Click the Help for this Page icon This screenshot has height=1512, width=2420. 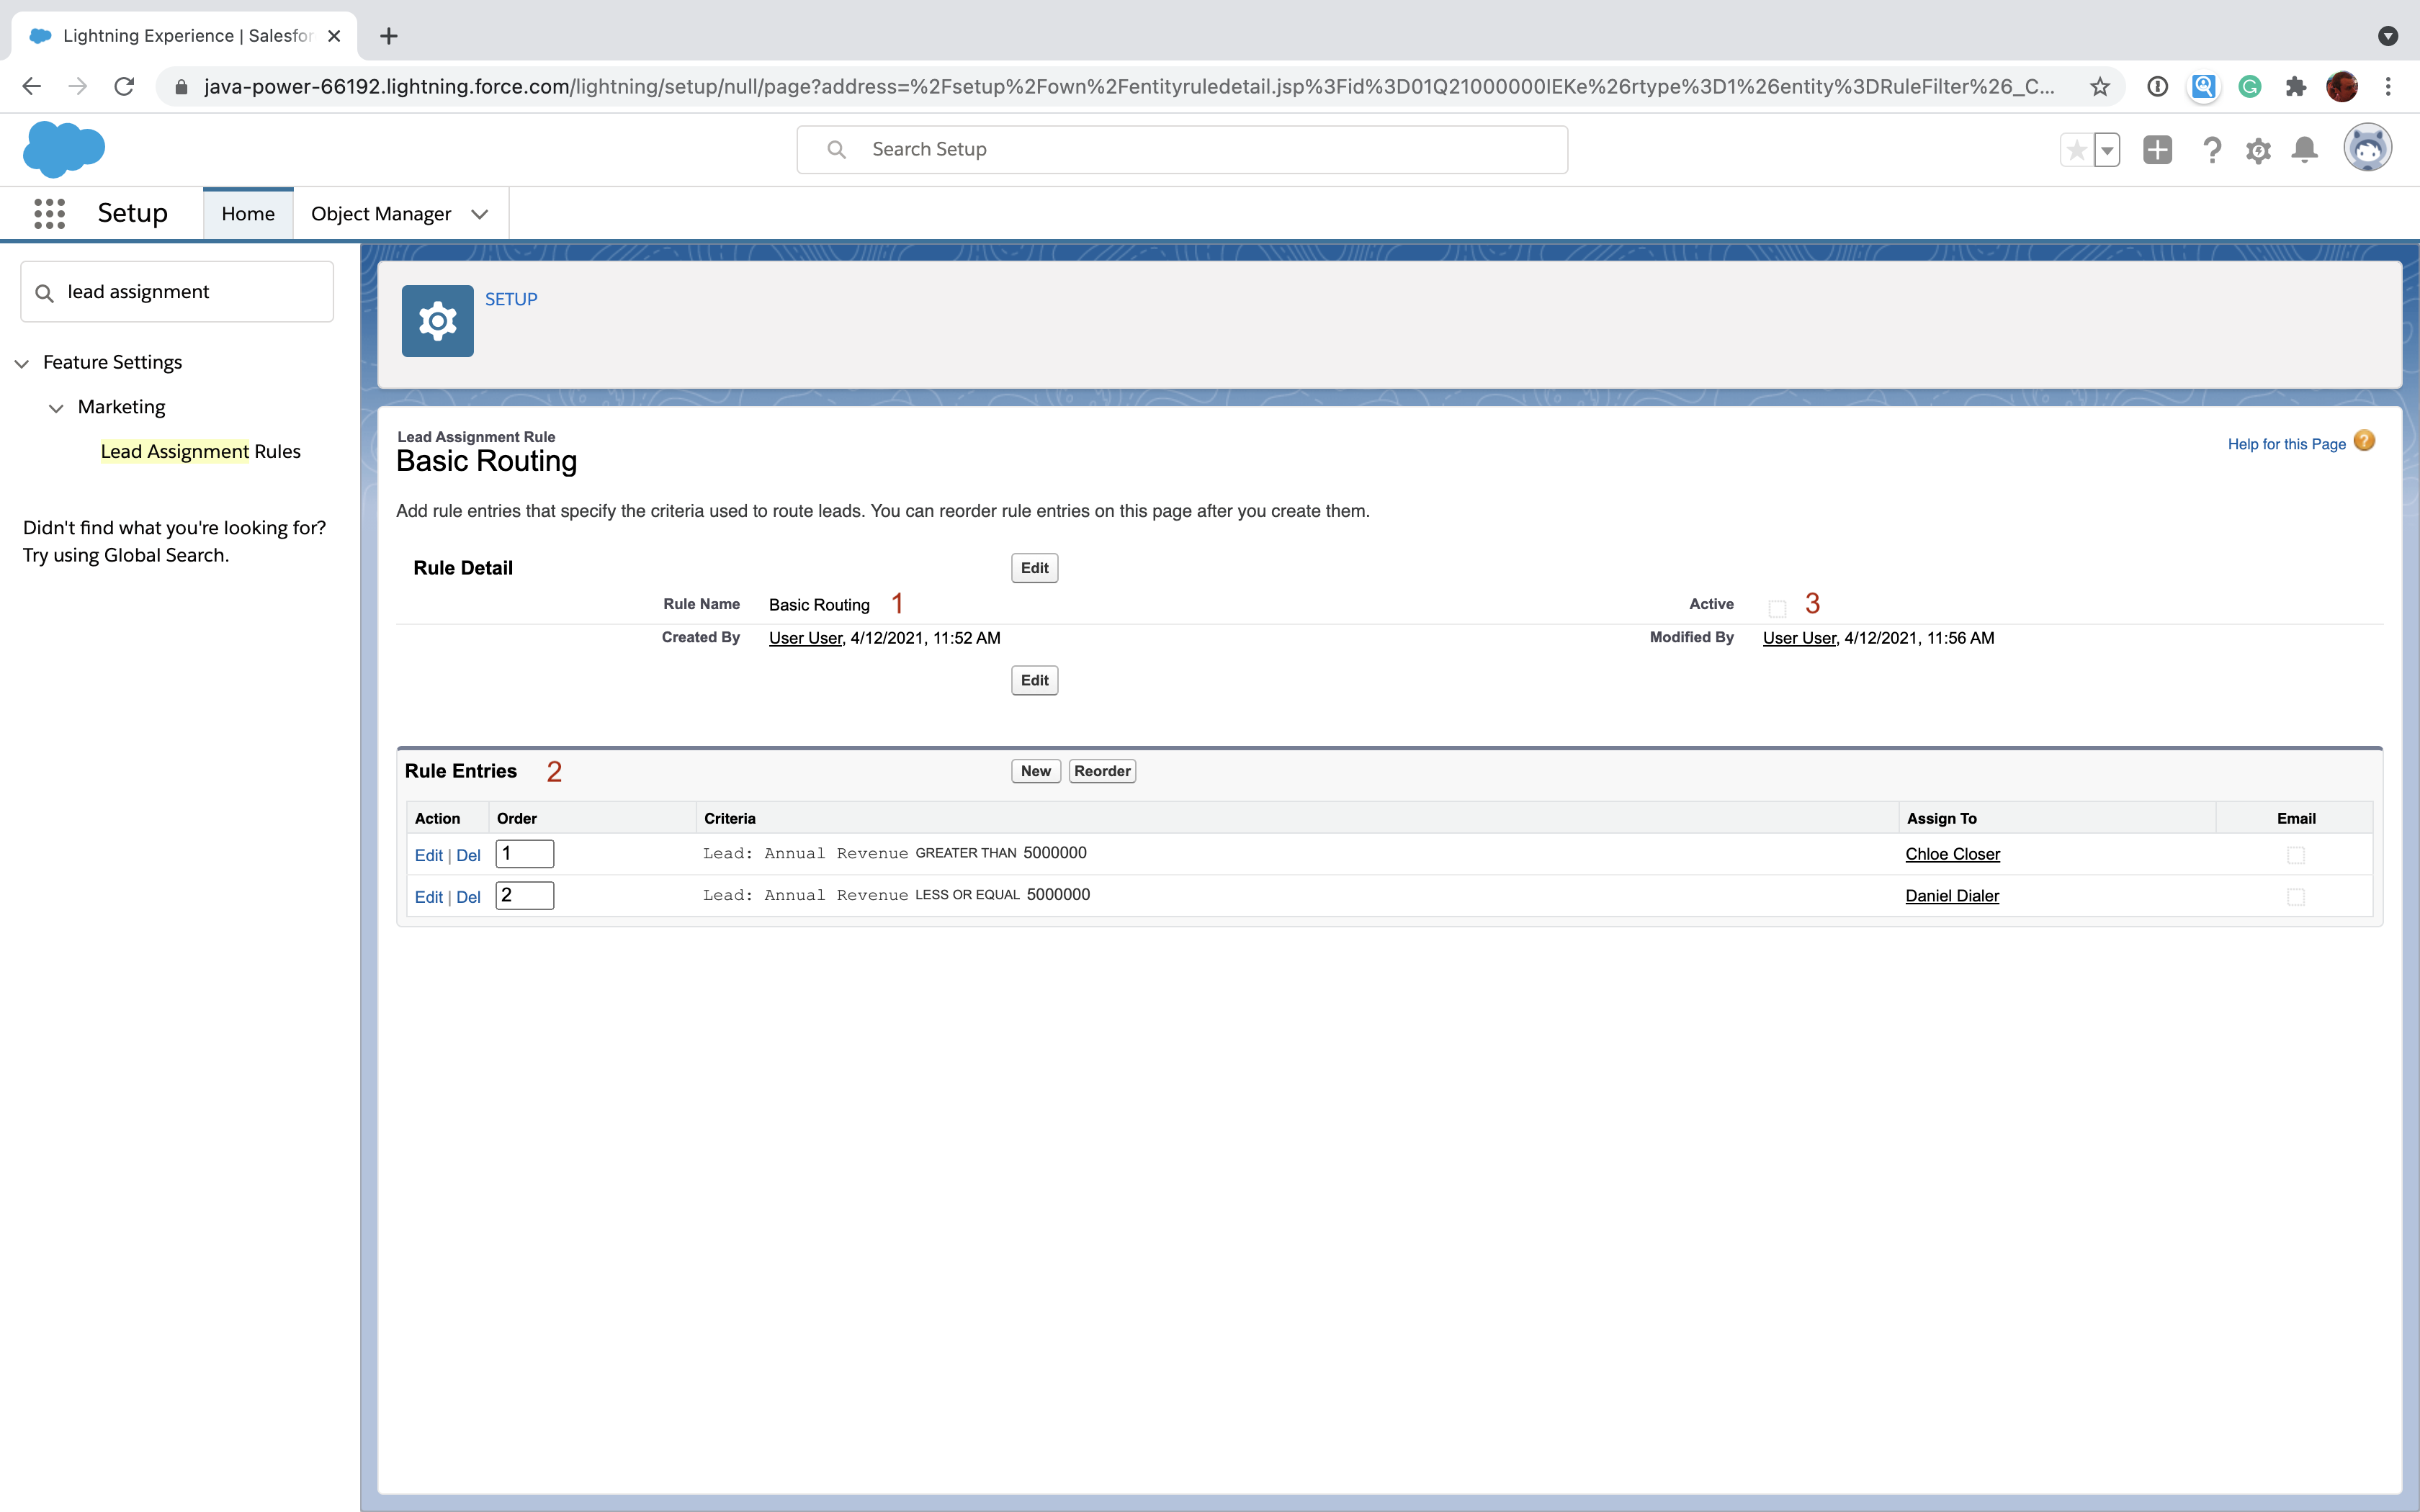tap(2367, 443)
